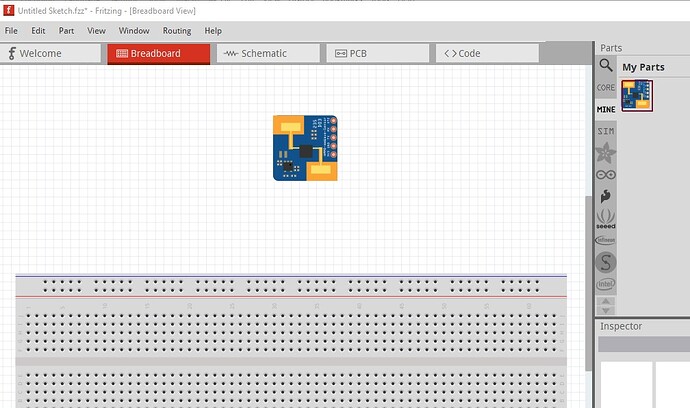Open the parts search magnifier

click(x=606, y=66)
